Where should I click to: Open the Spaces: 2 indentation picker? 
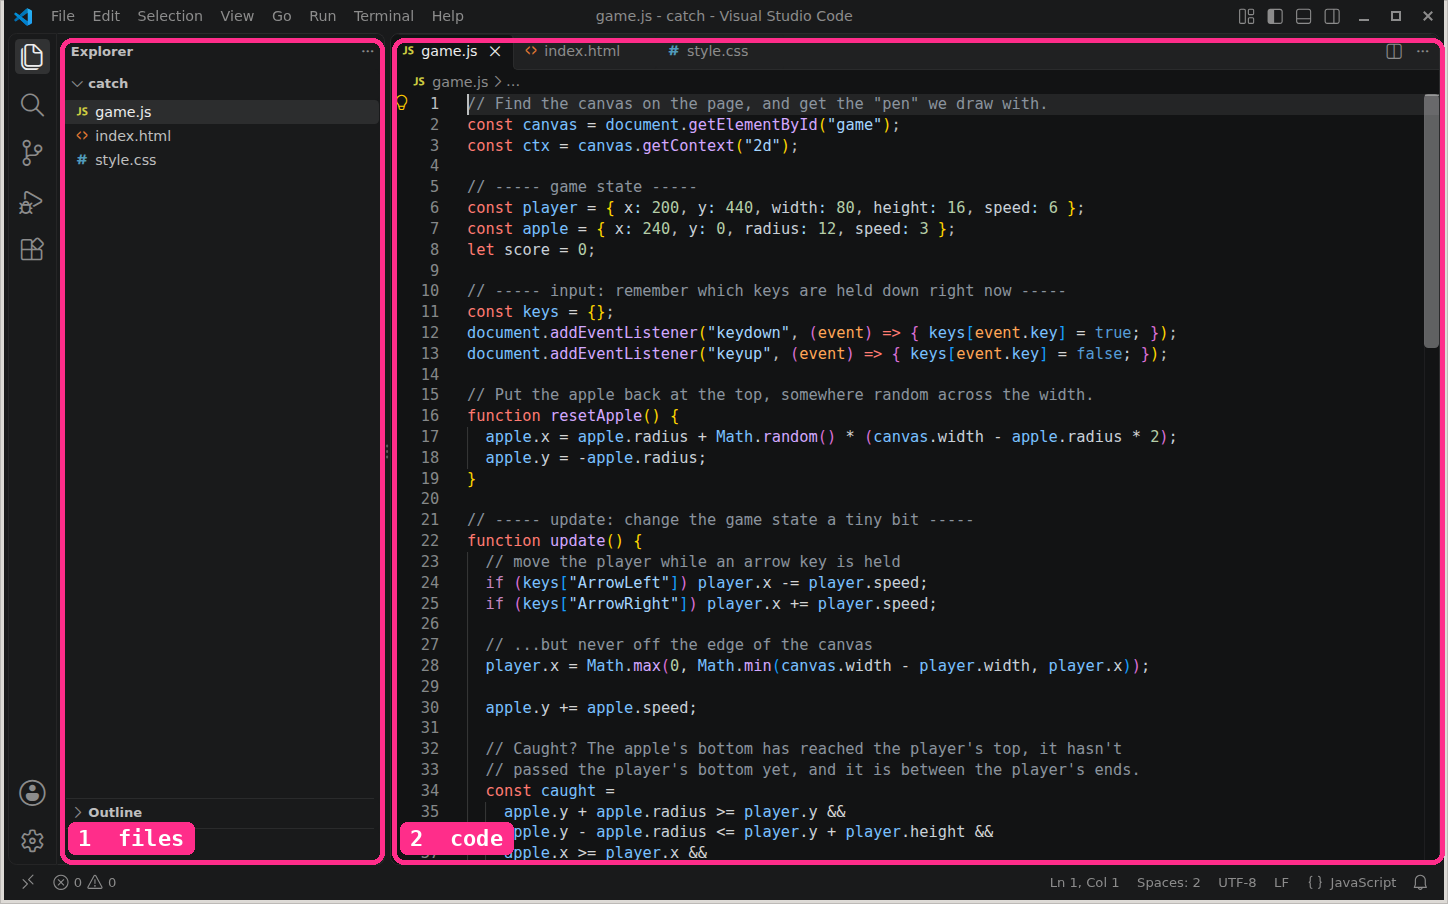click(1168, 882)
